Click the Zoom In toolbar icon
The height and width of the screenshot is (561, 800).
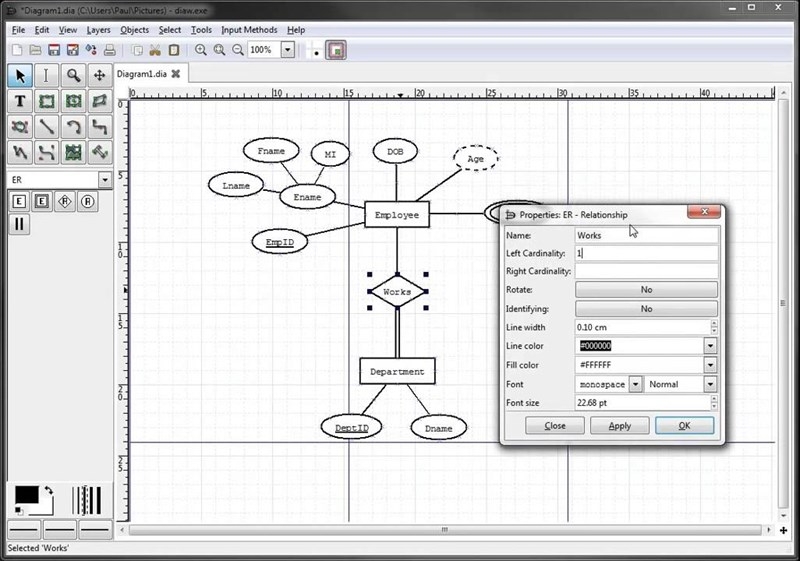[x=201, y=49]
